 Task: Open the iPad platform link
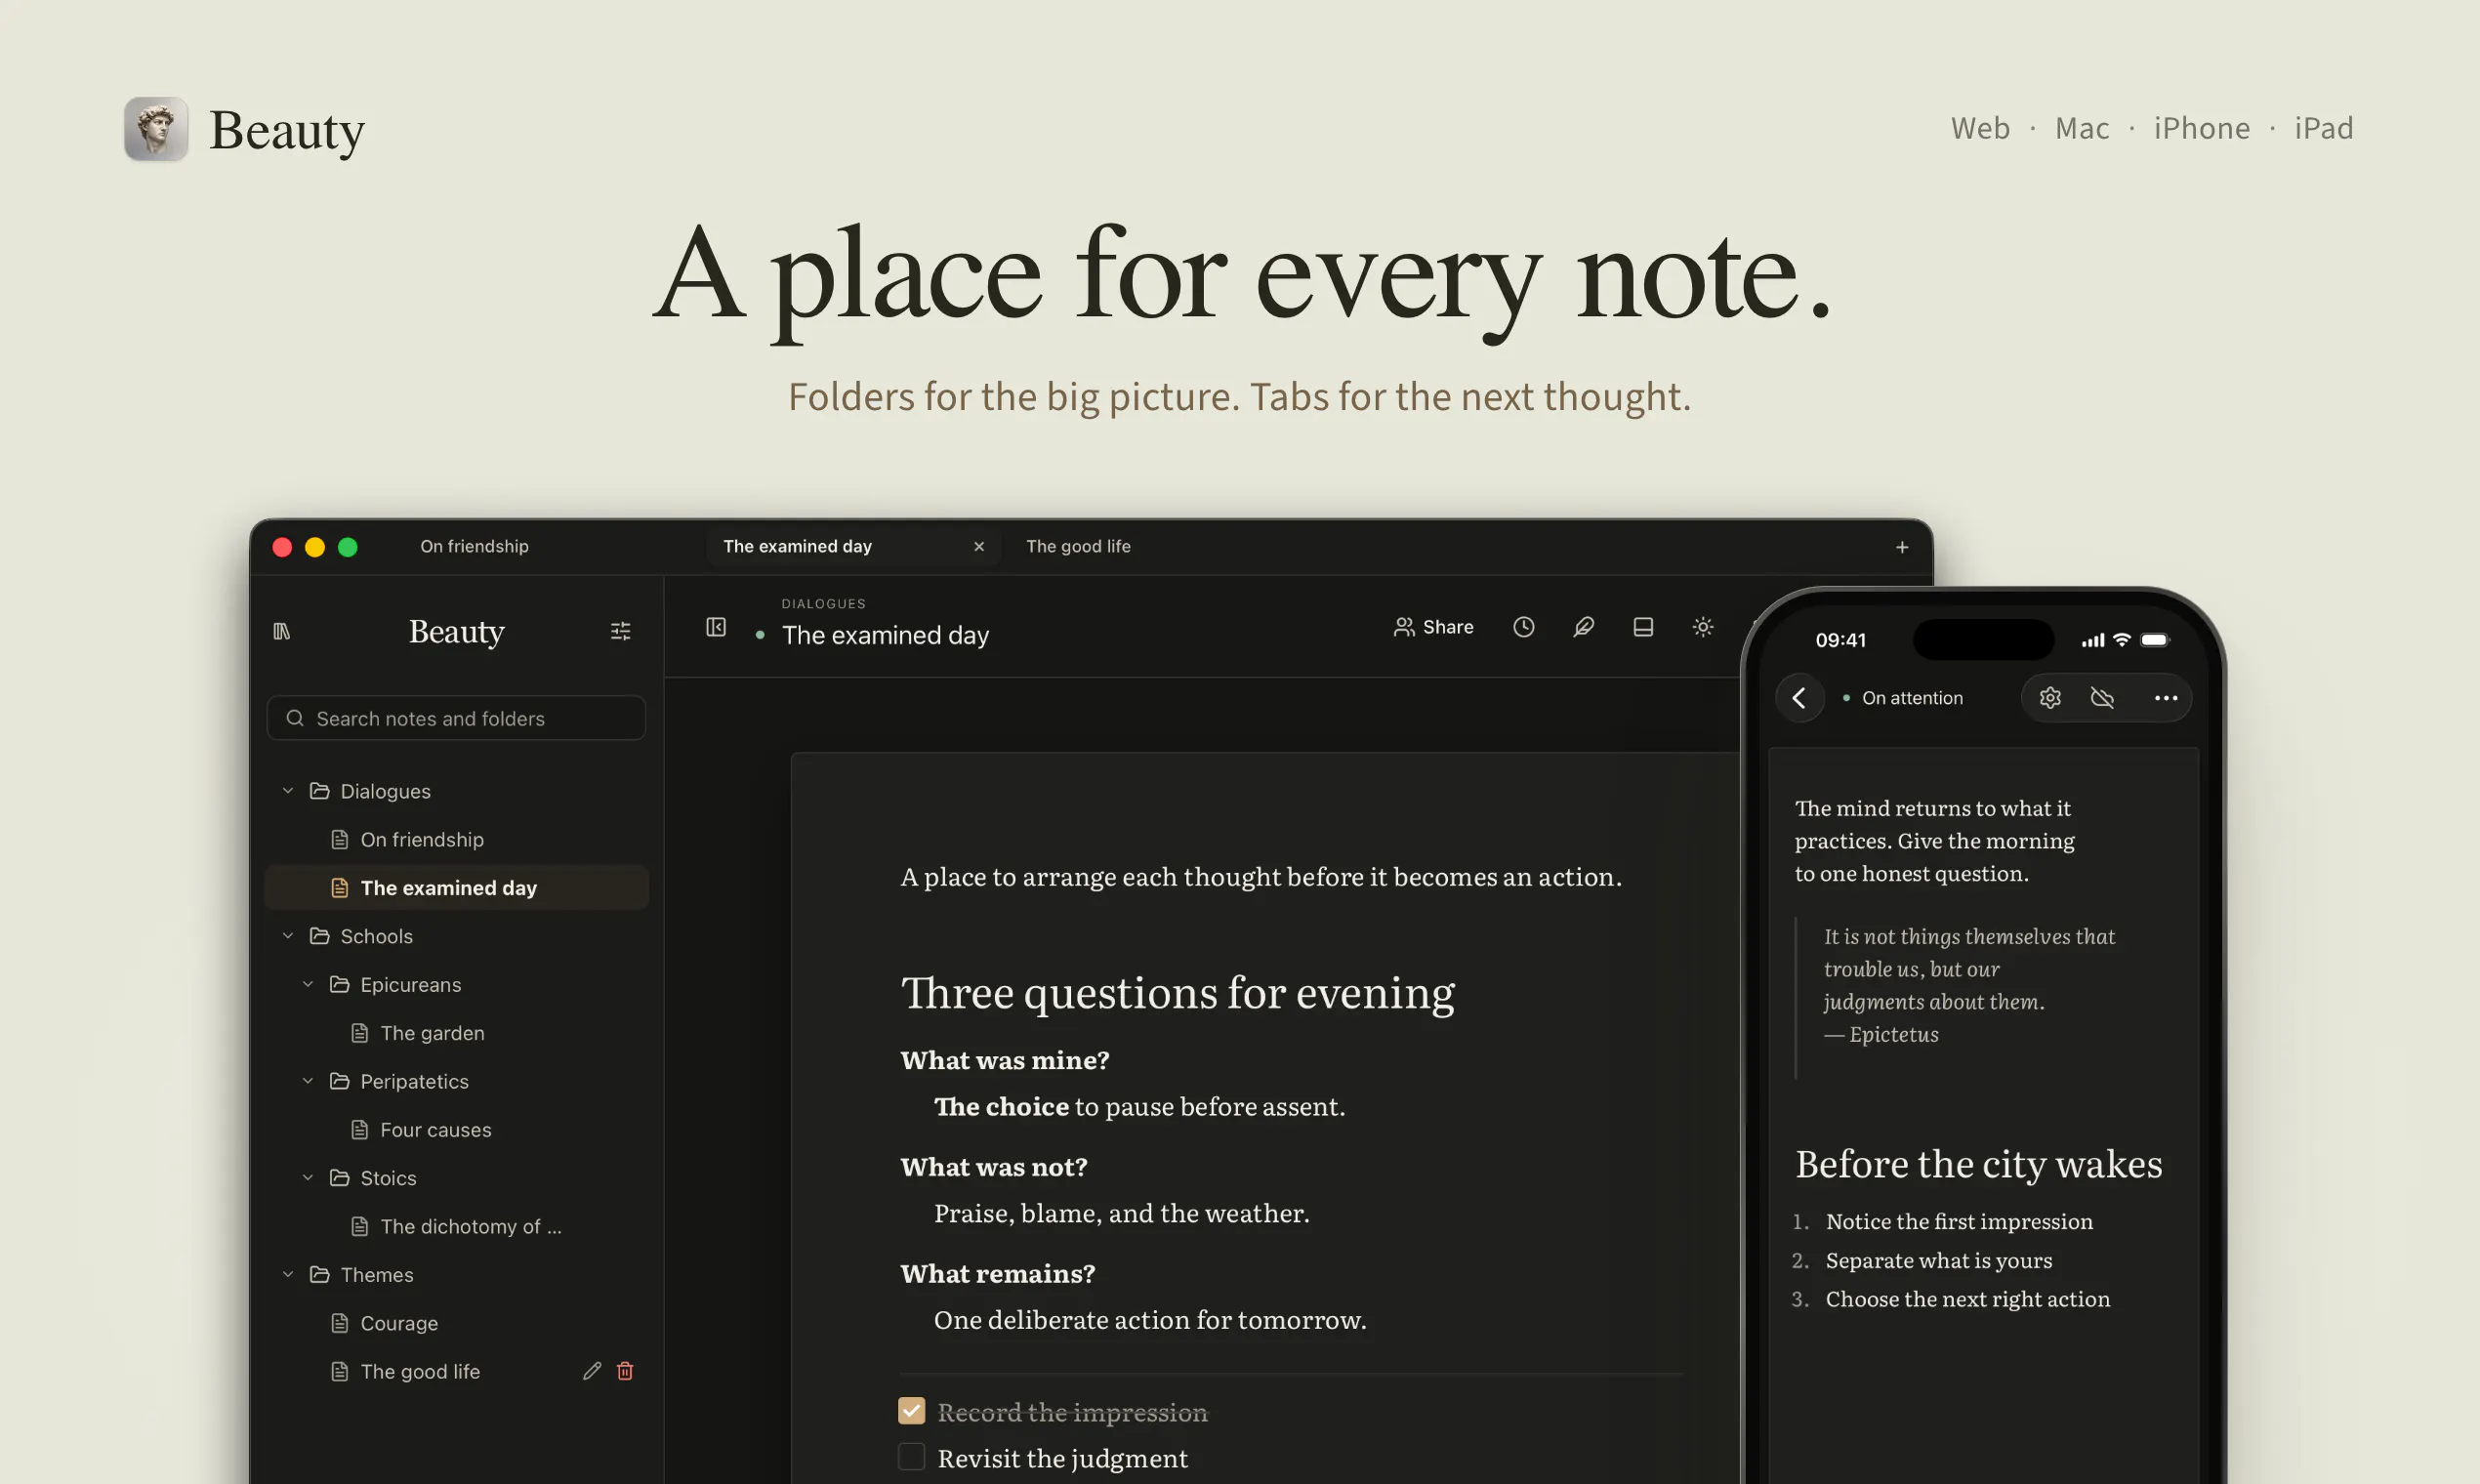pos(2323,129)
